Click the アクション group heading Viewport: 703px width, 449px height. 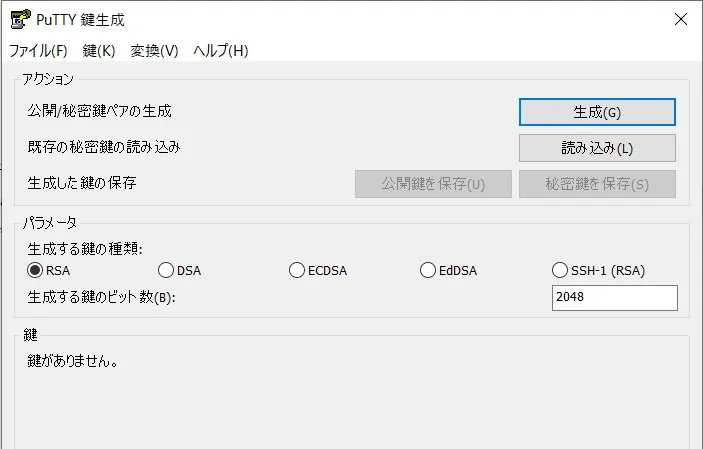click(x=48, y=79)
